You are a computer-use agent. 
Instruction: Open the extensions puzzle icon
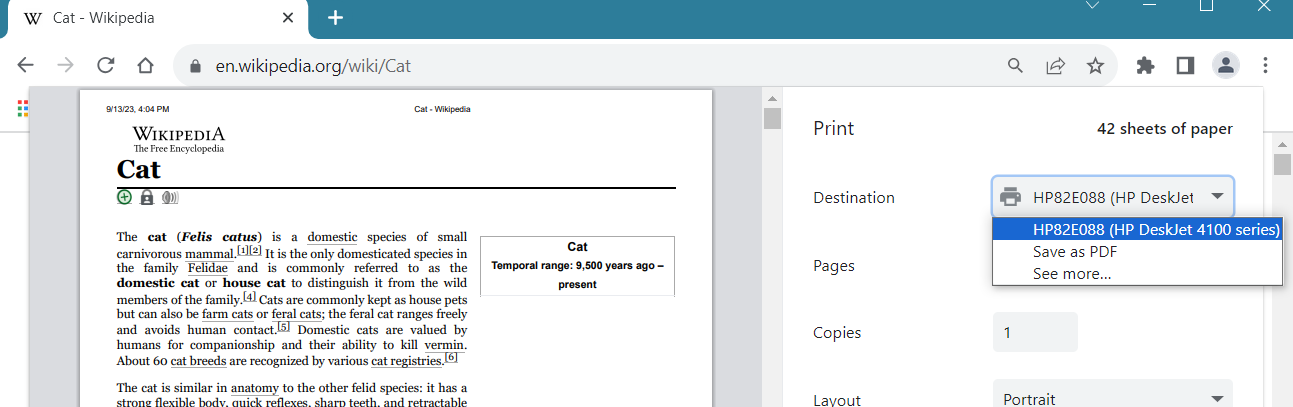coord(1146,66)
